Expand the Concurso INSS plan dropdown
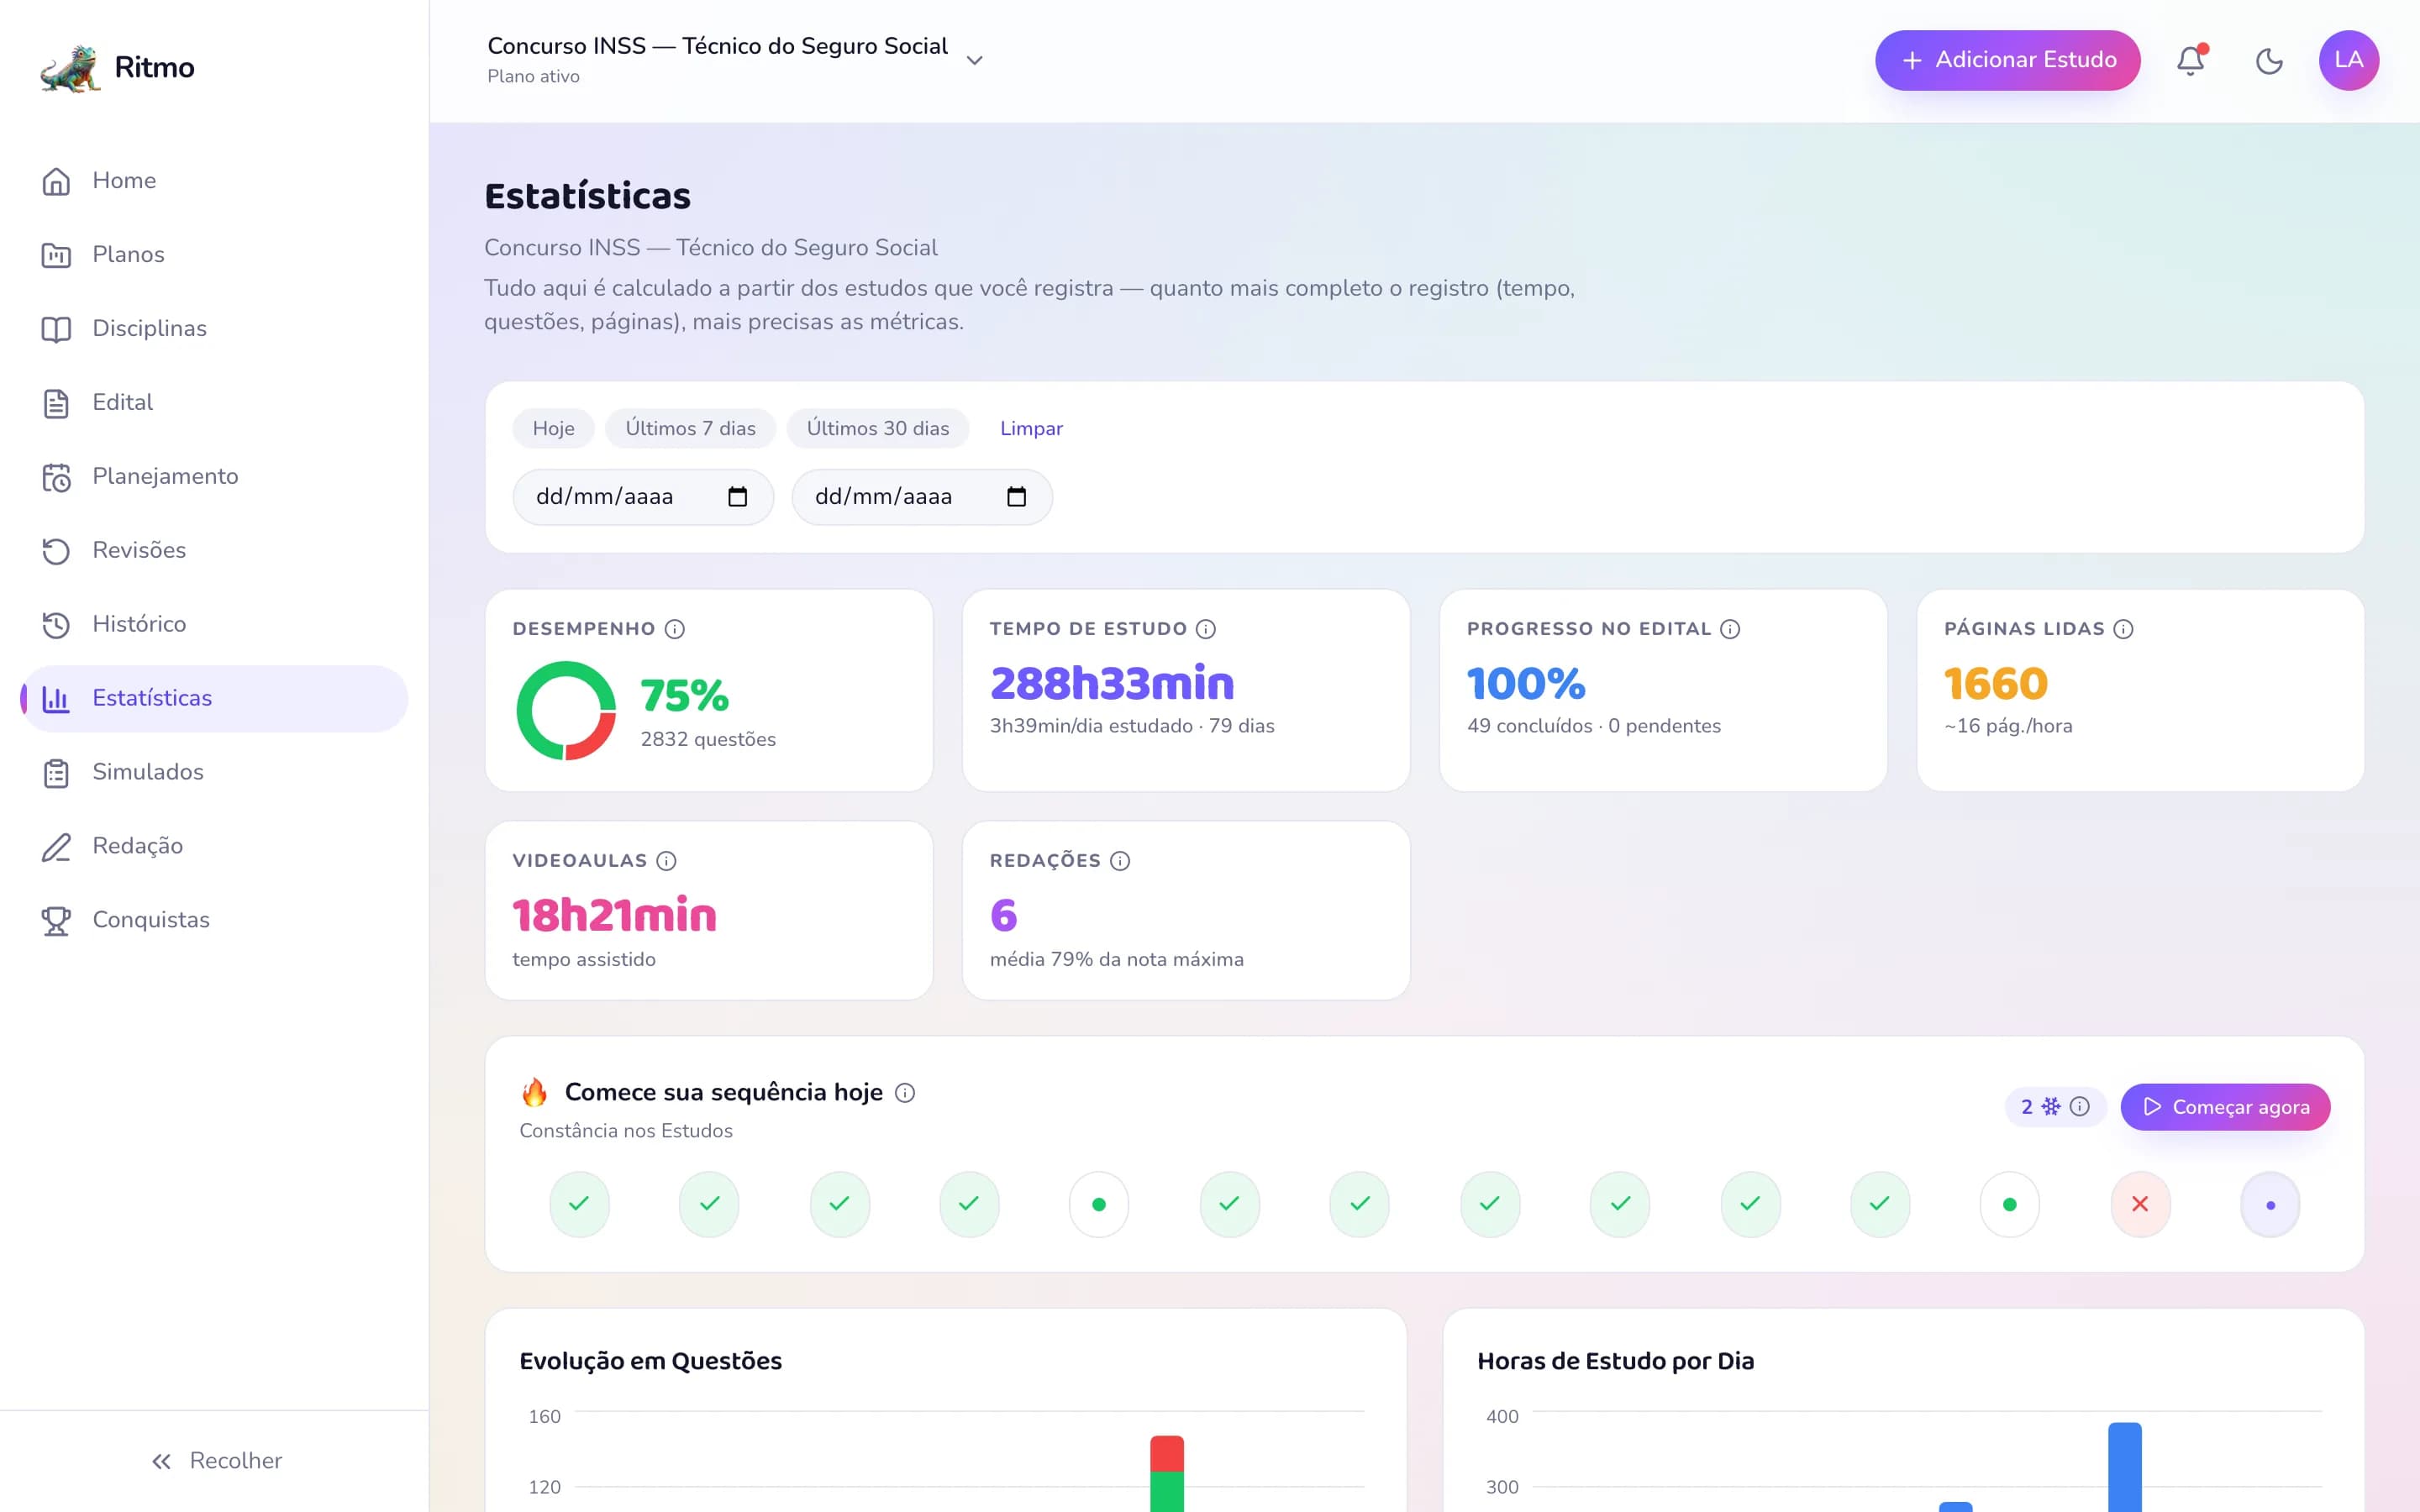2420x1512 pixels. [x=974, y=60]
